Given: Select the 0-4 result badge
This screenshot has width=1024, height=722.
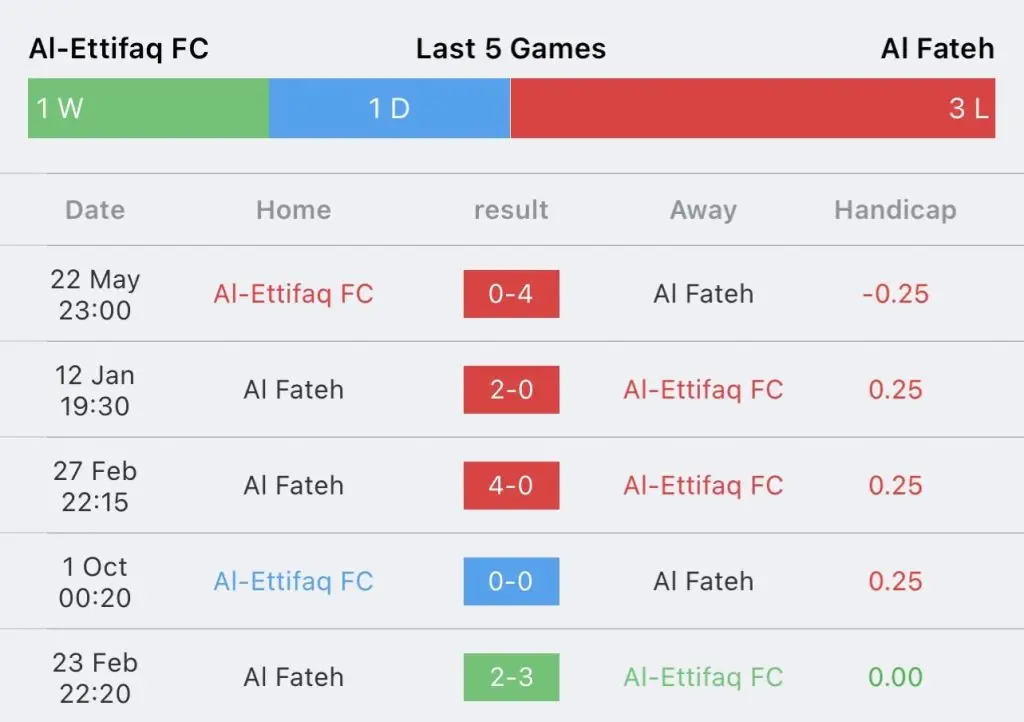Looking at the screenshot, I should click(511, 294).
